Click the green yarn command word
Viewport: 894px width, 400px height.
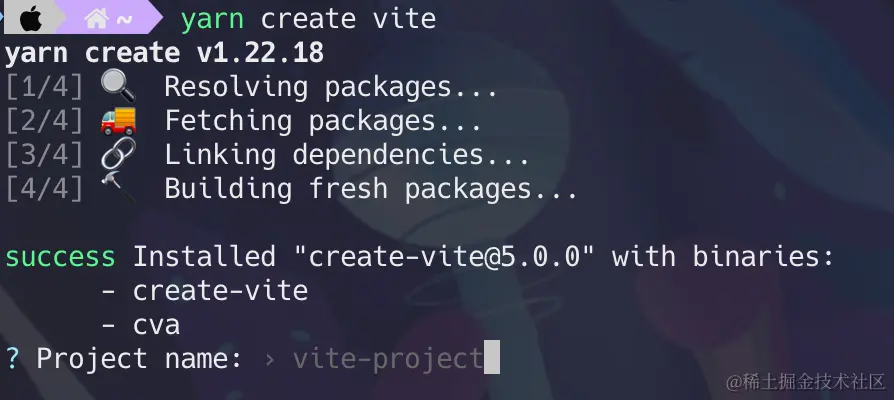click(212, 21)
